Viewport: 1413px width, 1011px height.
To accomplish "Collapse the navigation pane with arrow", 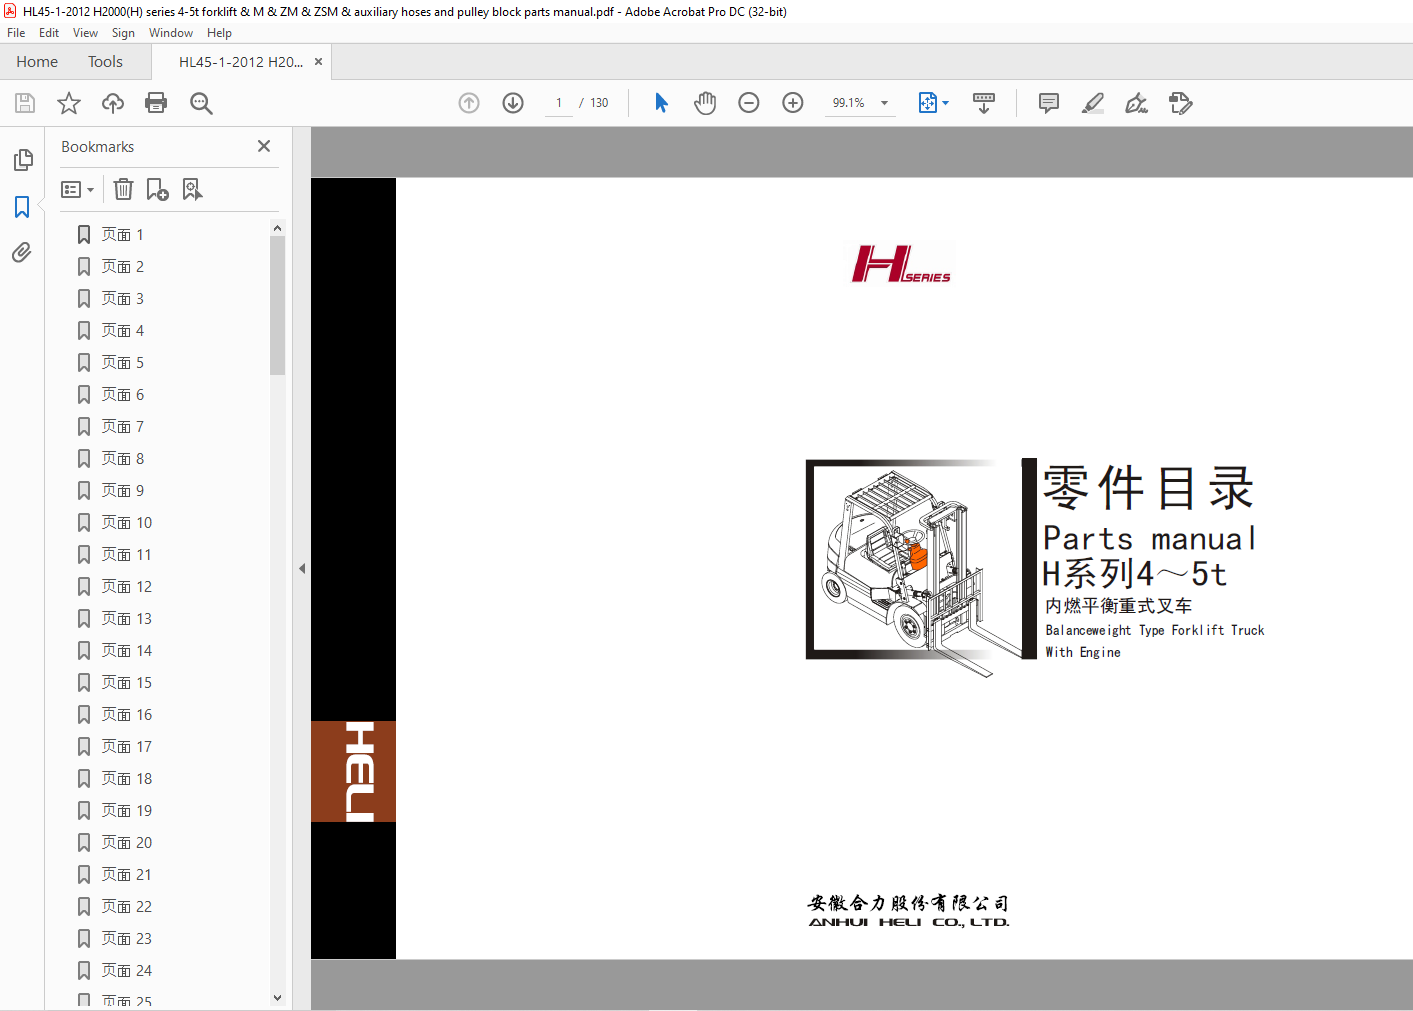I will pyautogui.click(x=302, y=568).
